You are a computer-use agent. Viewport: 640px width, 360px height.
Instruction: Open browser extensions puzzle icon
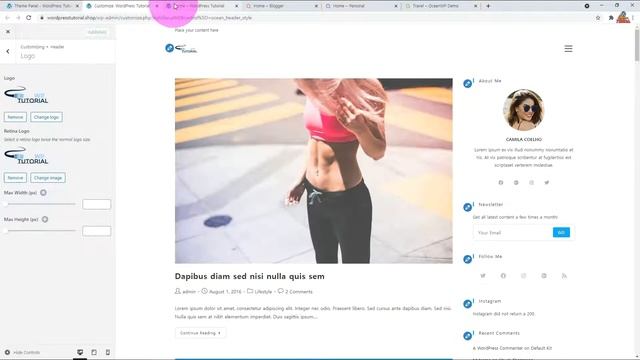(611, 18)
